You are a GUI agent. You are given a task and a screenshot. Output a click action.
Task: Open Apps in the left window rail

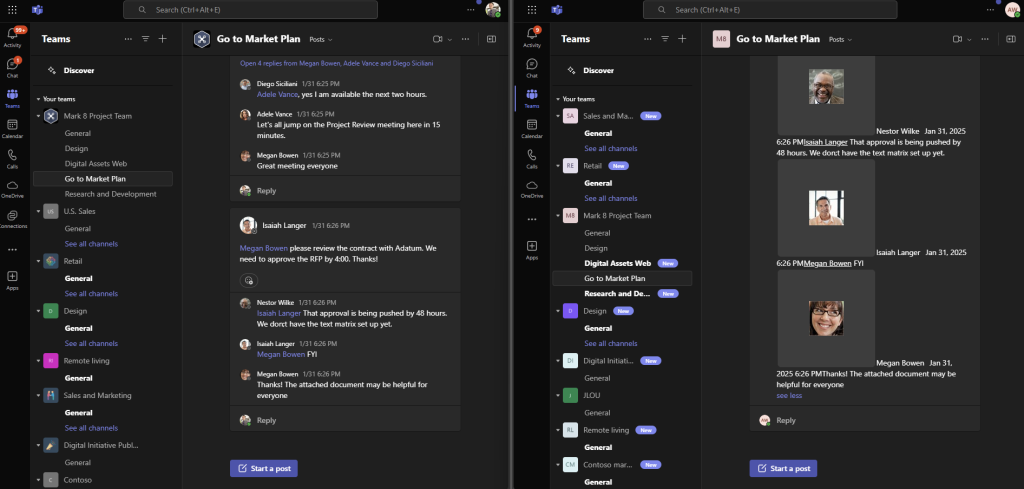(12, 281)
